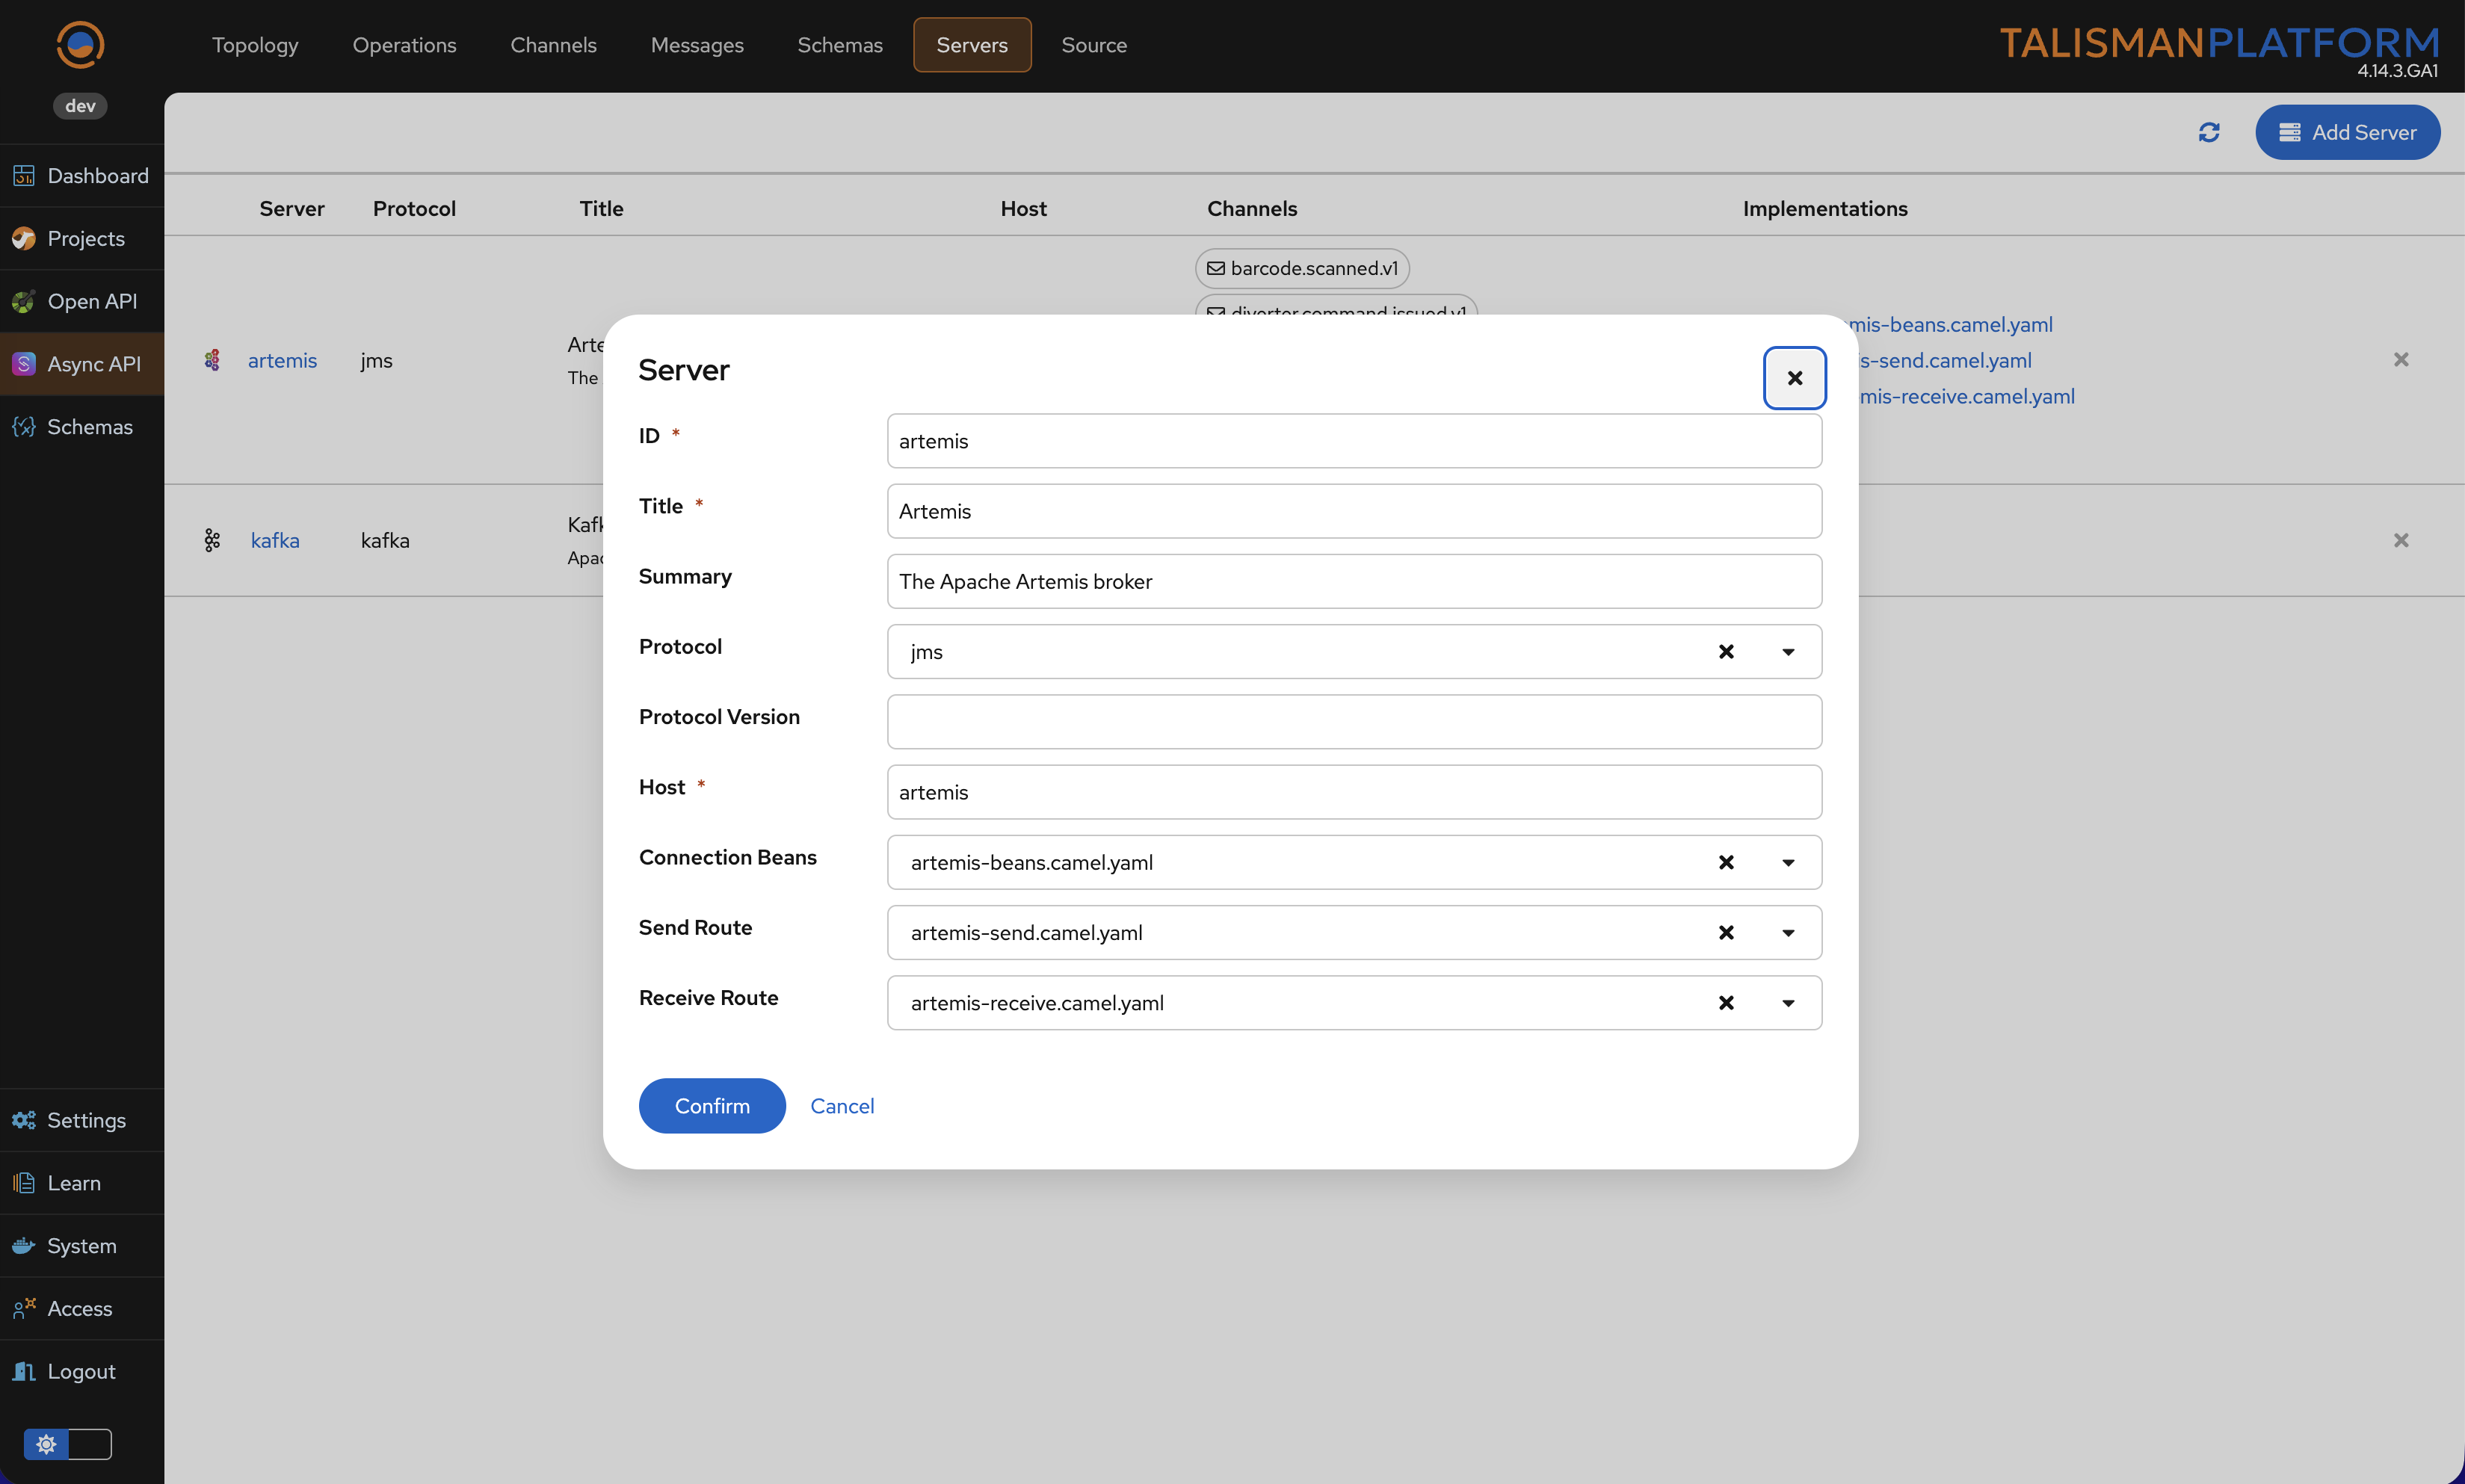Click the Talisman logo icon
Image resolution: width=2465 pixels, height=1484 pixels.
click(x=80, y=44)
